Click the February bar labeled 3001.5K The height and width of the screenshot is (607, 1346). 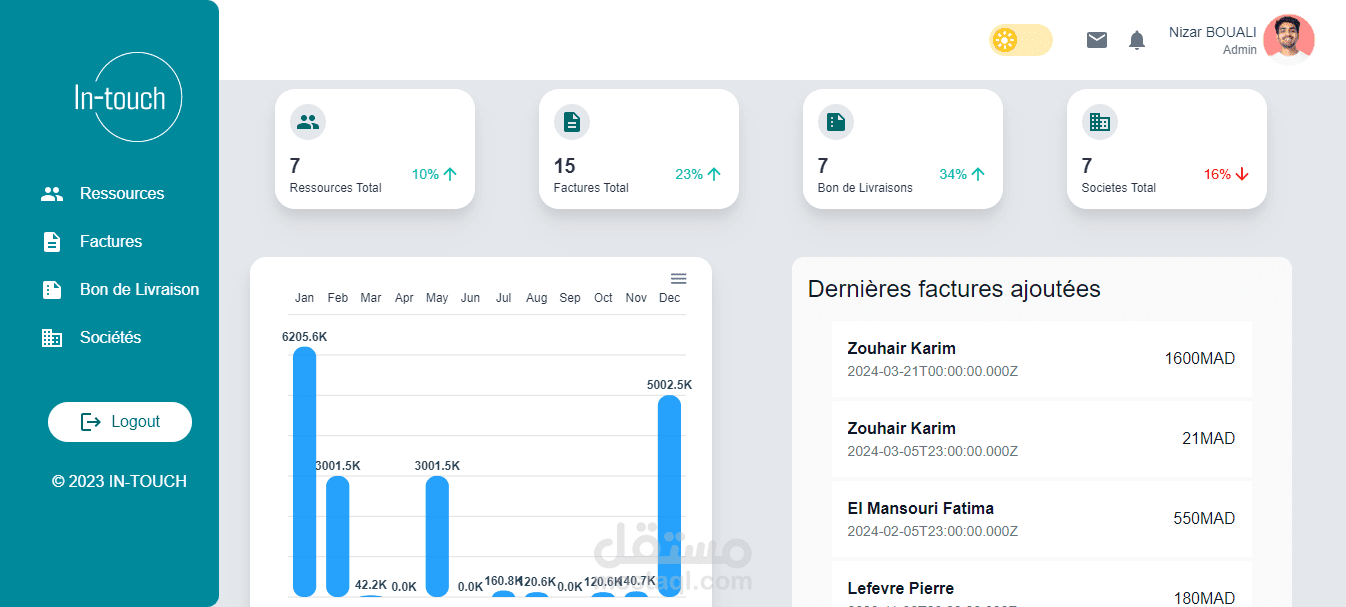click(x=338, y=536)
